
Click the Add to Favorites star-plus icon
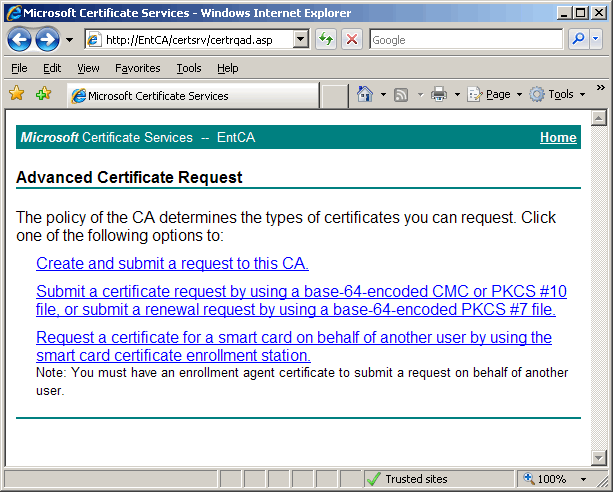coord(43,94)
